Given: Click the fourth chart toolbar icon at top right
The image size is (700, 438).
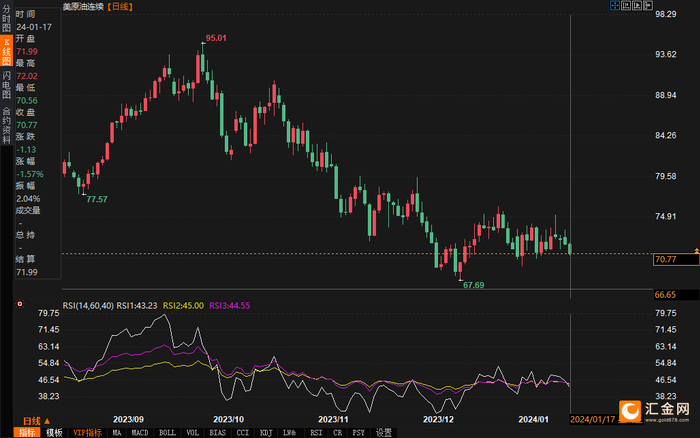Looking at the screenshot, I should (648, 5).
